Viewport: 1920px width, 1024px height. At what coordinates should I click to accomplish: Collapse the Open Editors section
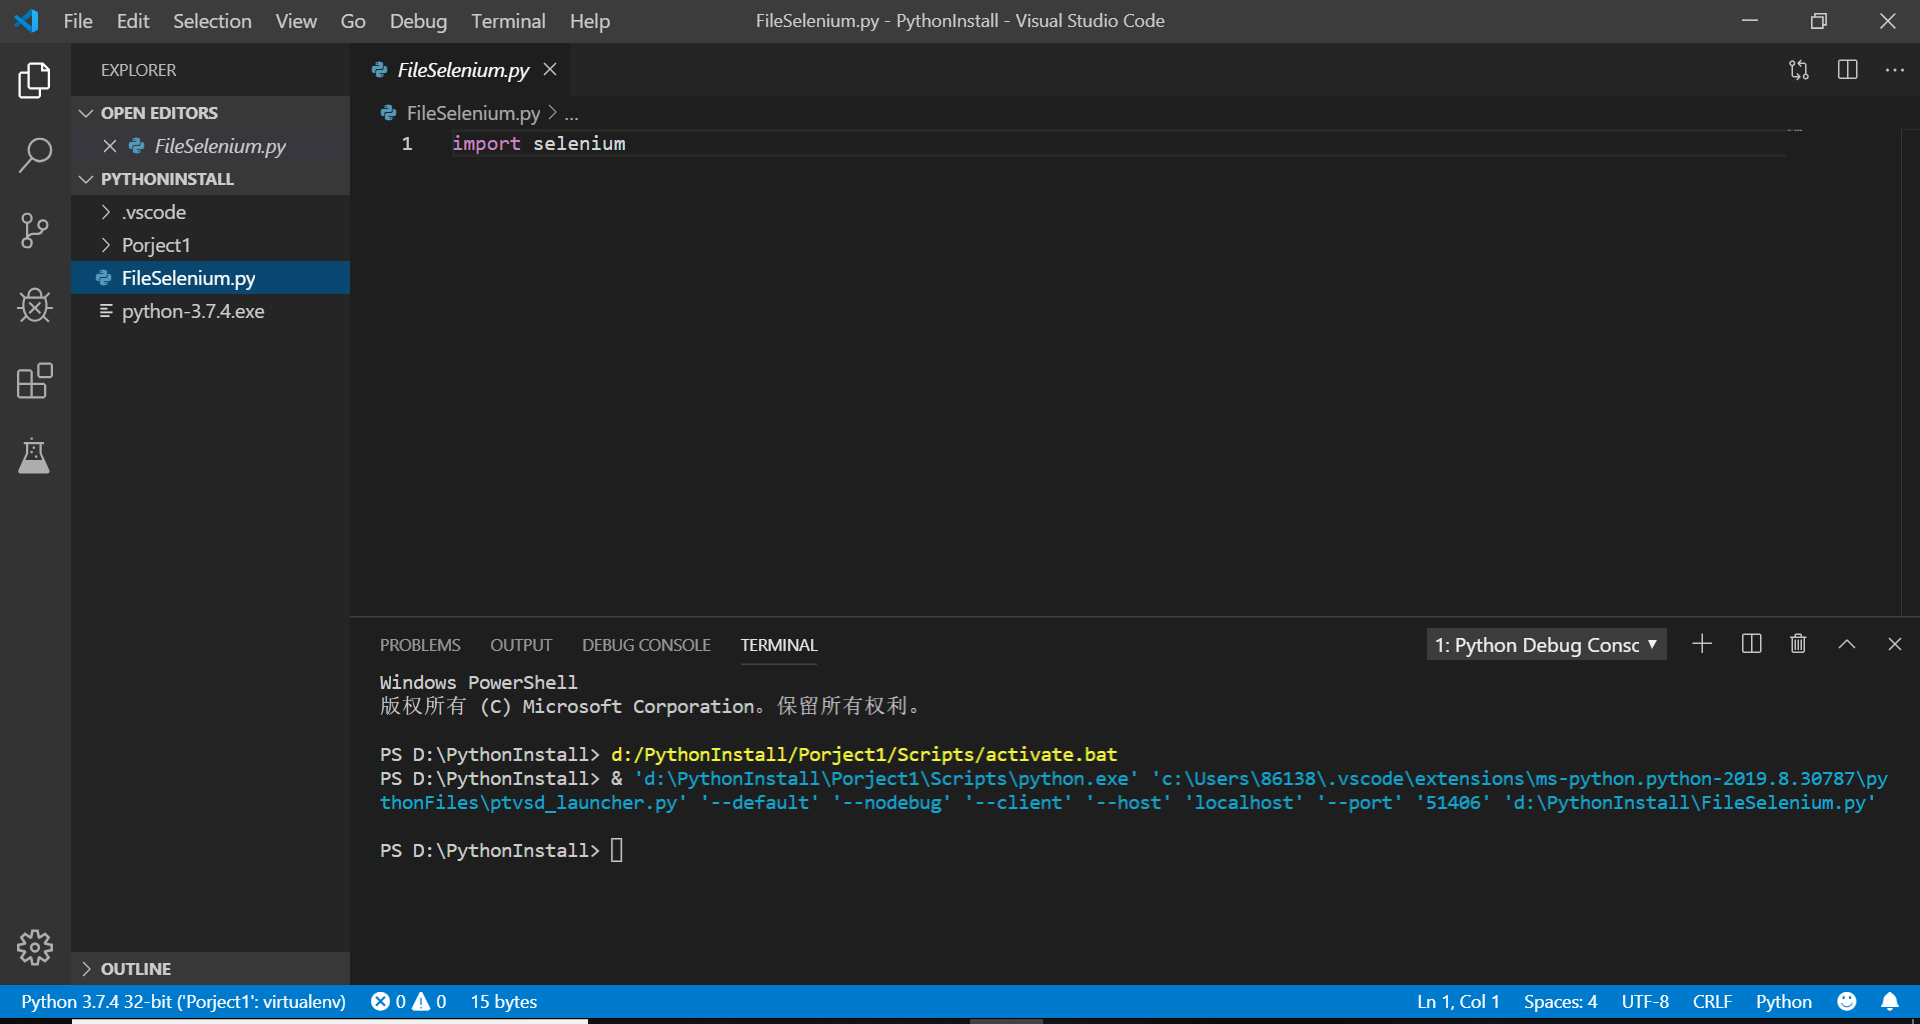tap(86, 113)
